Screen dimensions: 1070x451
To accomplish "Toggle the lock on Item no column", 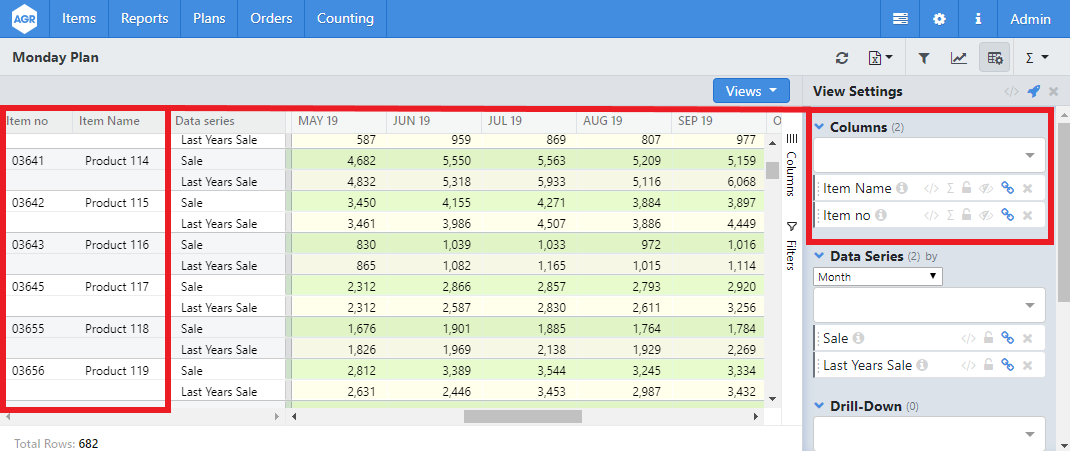I will tap(967, 215).
